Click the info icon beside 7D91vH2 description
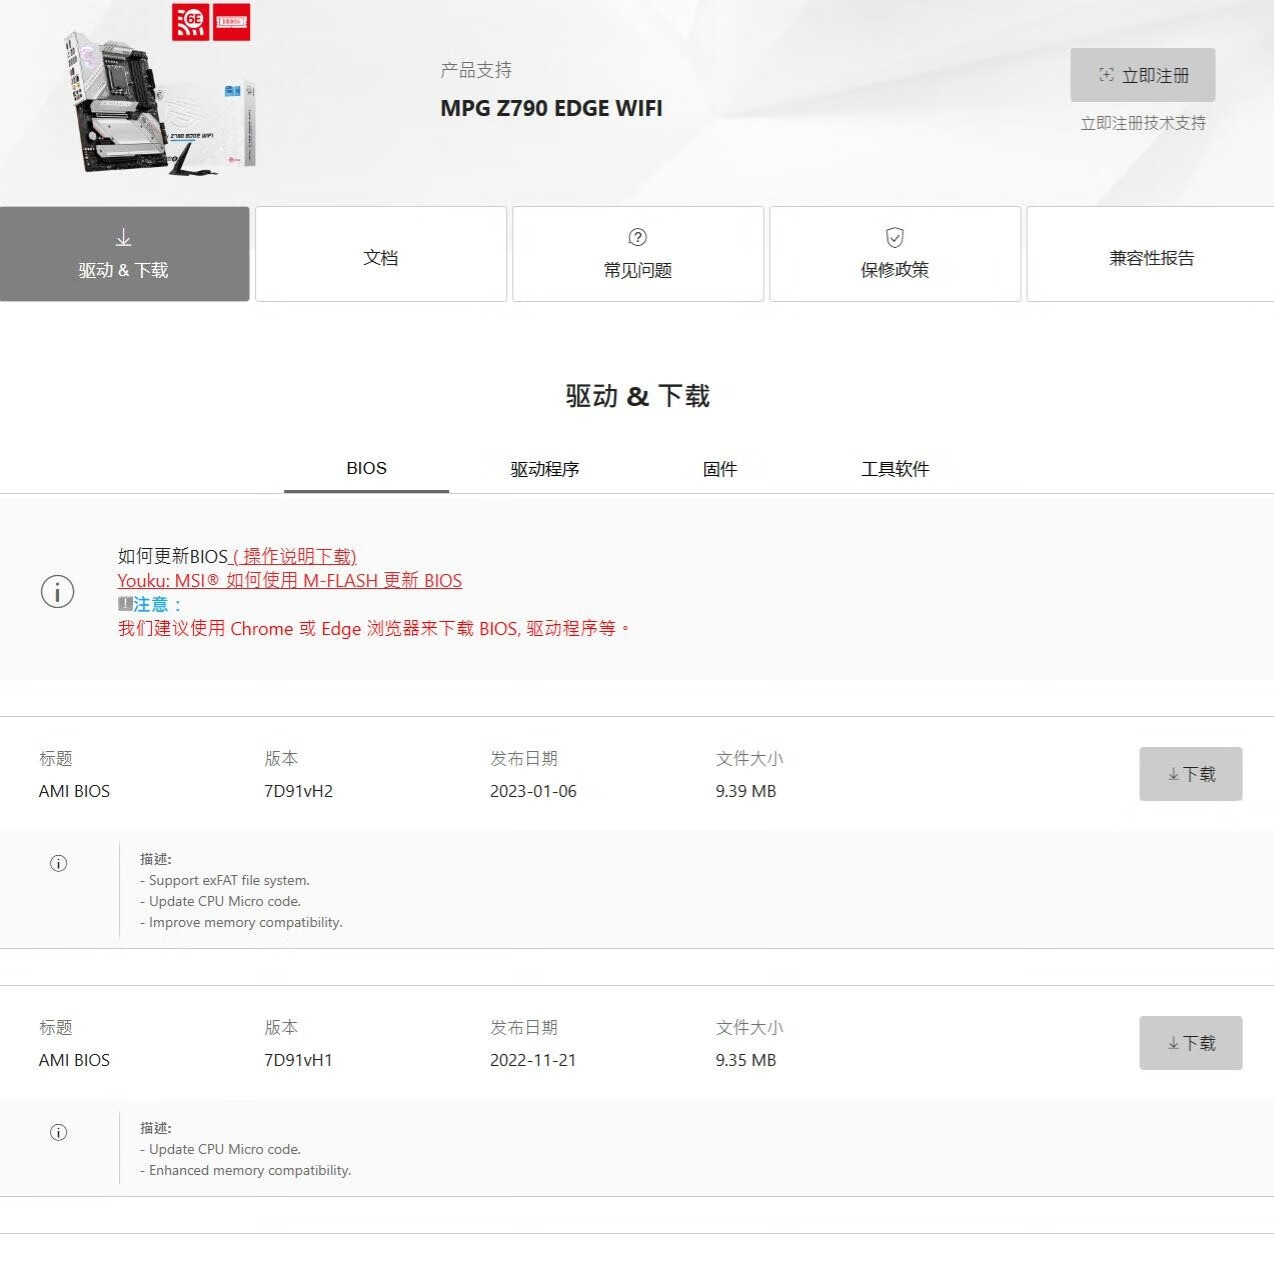 click(x=58, y=863)
